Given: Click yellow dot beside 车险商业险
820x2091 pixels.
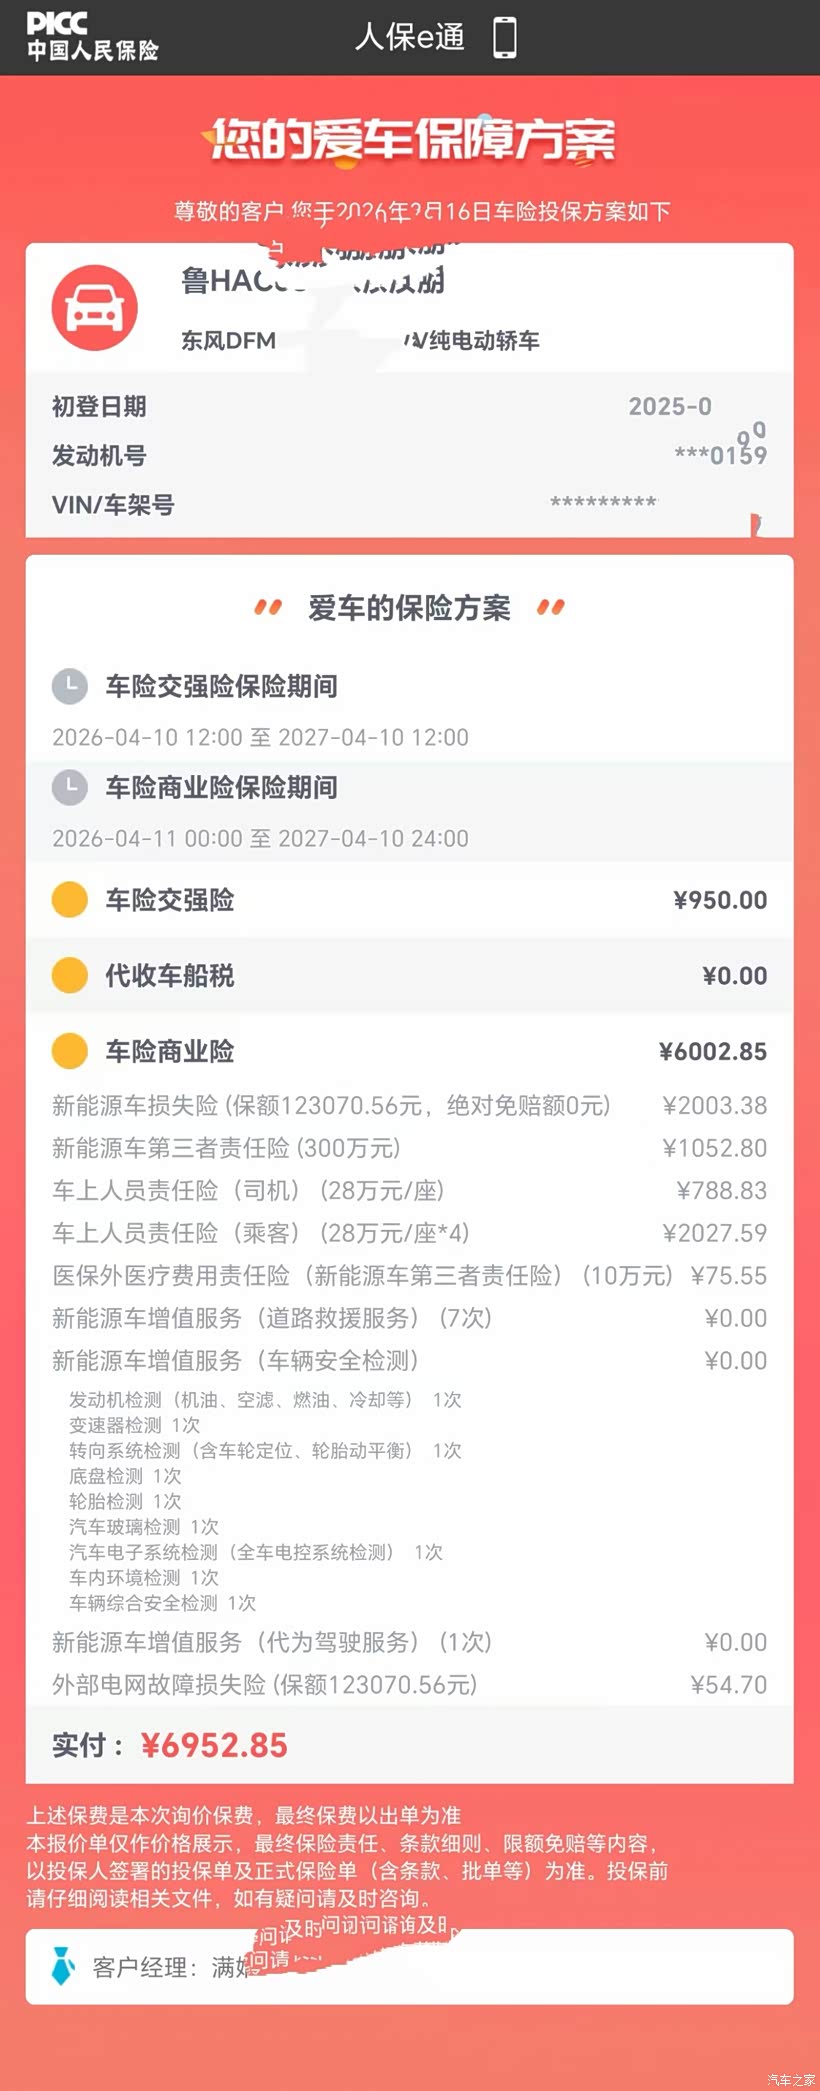Looking at the screenshot, I should click(70, 1051).
